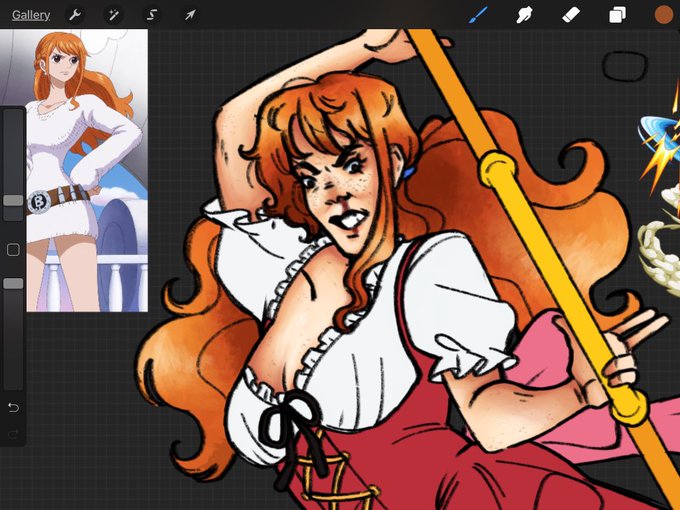
Task: Undo the last stroke
Action: [x=13, y=407]
